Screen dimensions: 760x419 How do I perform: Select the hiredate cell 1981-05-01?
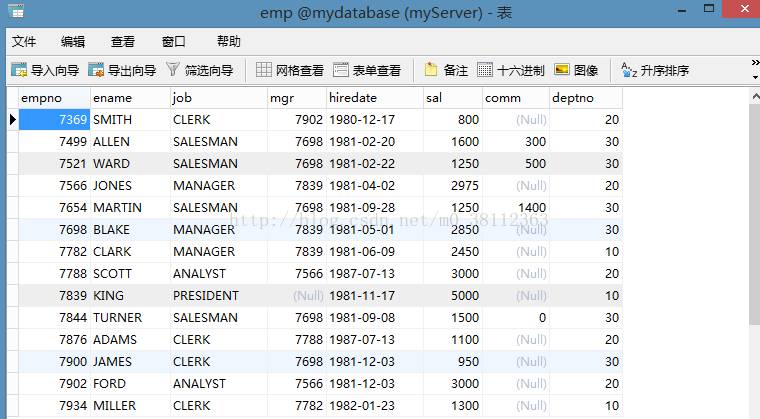375,229
